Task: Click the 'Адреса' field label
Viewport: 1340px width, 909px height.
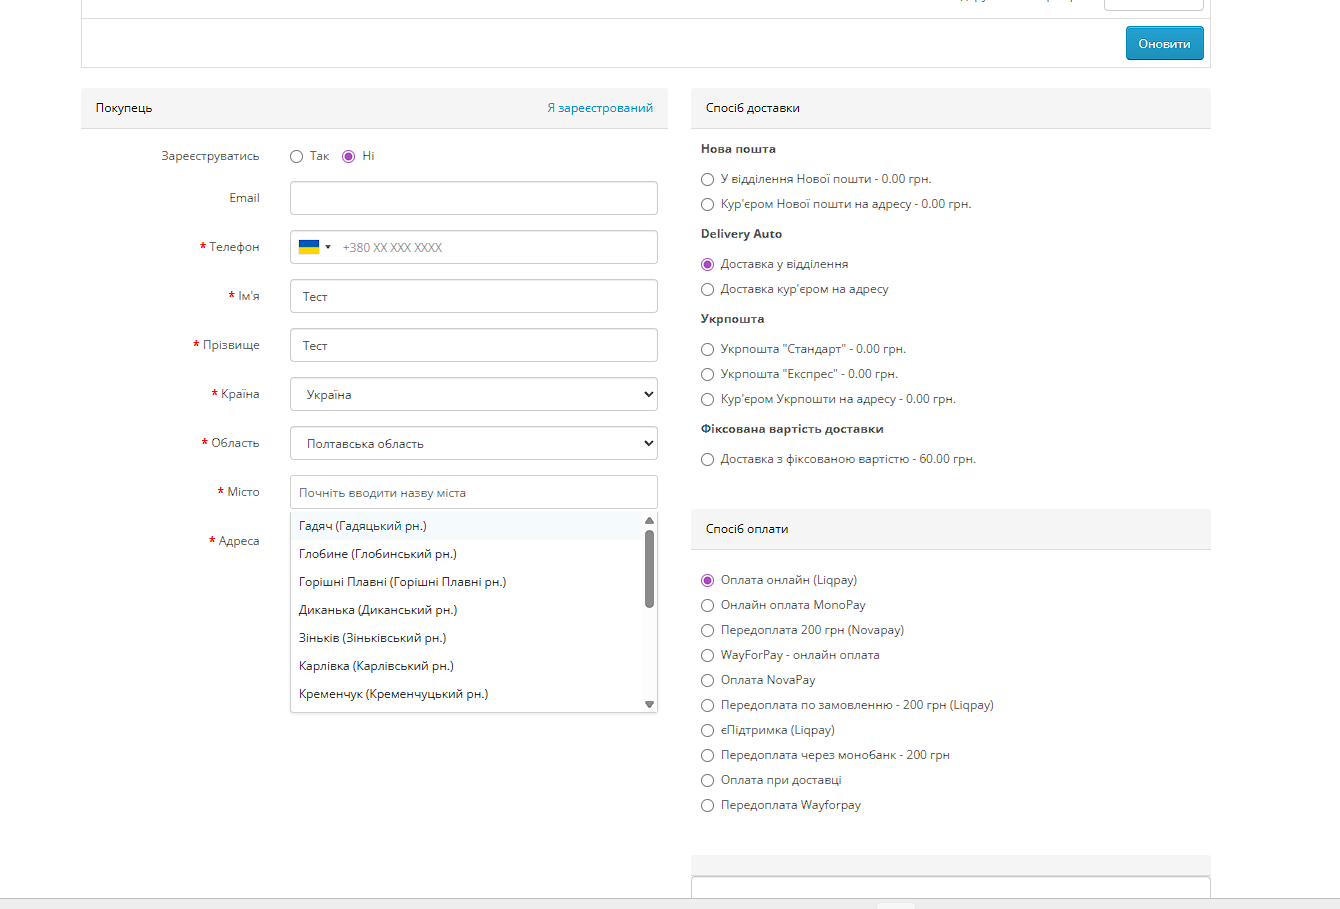Action: point(239,541)
